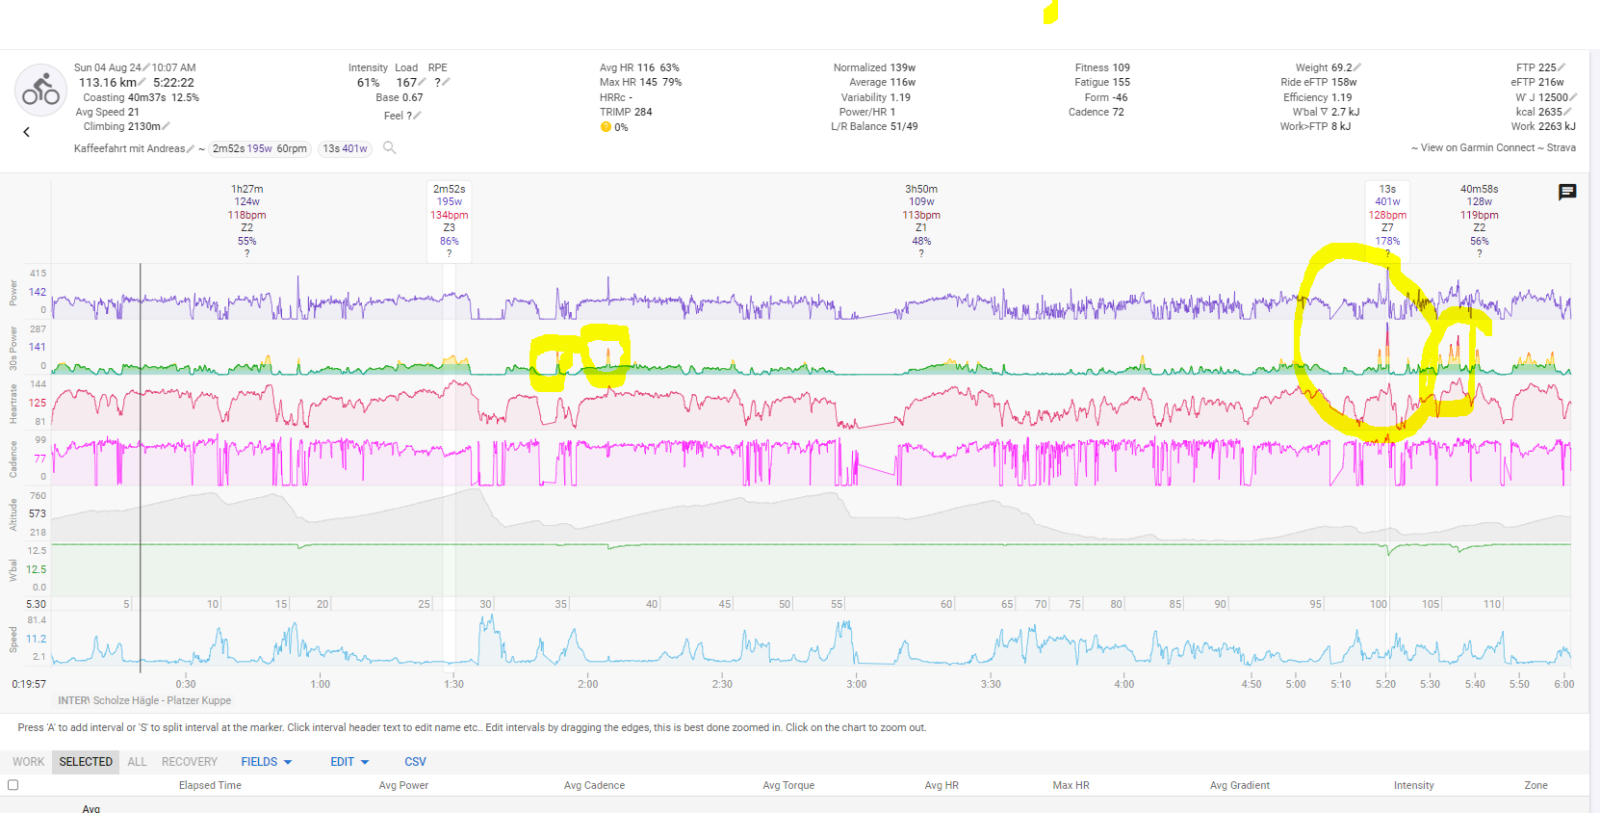This screenshot has height=813, width=1600.
Task: Click the pencil beside 113.16 km distance
Action: coord(142,82)
